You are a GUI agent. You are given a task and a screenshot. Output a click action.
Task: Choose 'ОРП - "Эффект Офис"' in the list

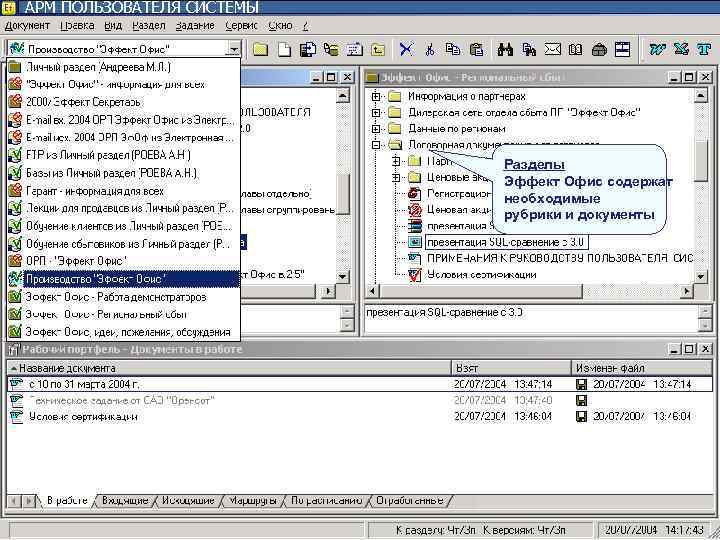coord(124,261)
